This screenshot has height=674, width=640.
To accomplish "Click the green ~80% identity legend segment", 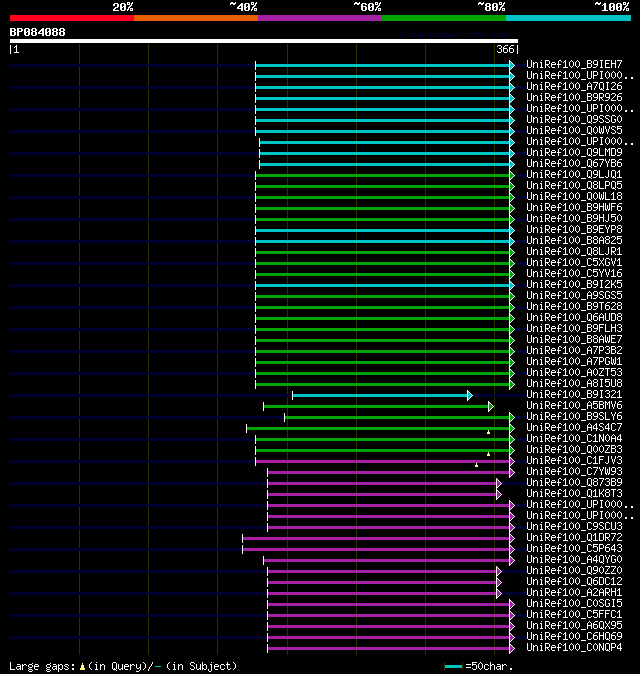I will [x=444, y=18].
